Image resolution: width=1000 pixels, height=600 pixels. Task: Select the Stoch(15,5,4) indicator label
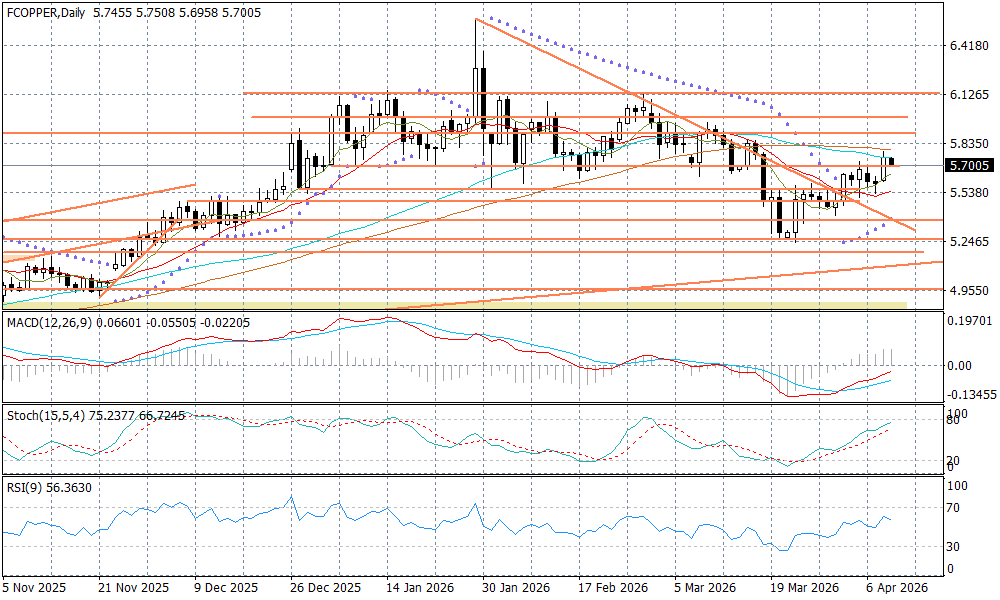tap(42, 413)
